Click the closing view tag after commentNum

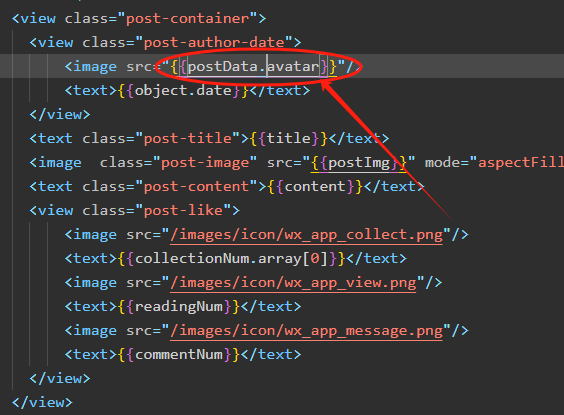[60, 379]
